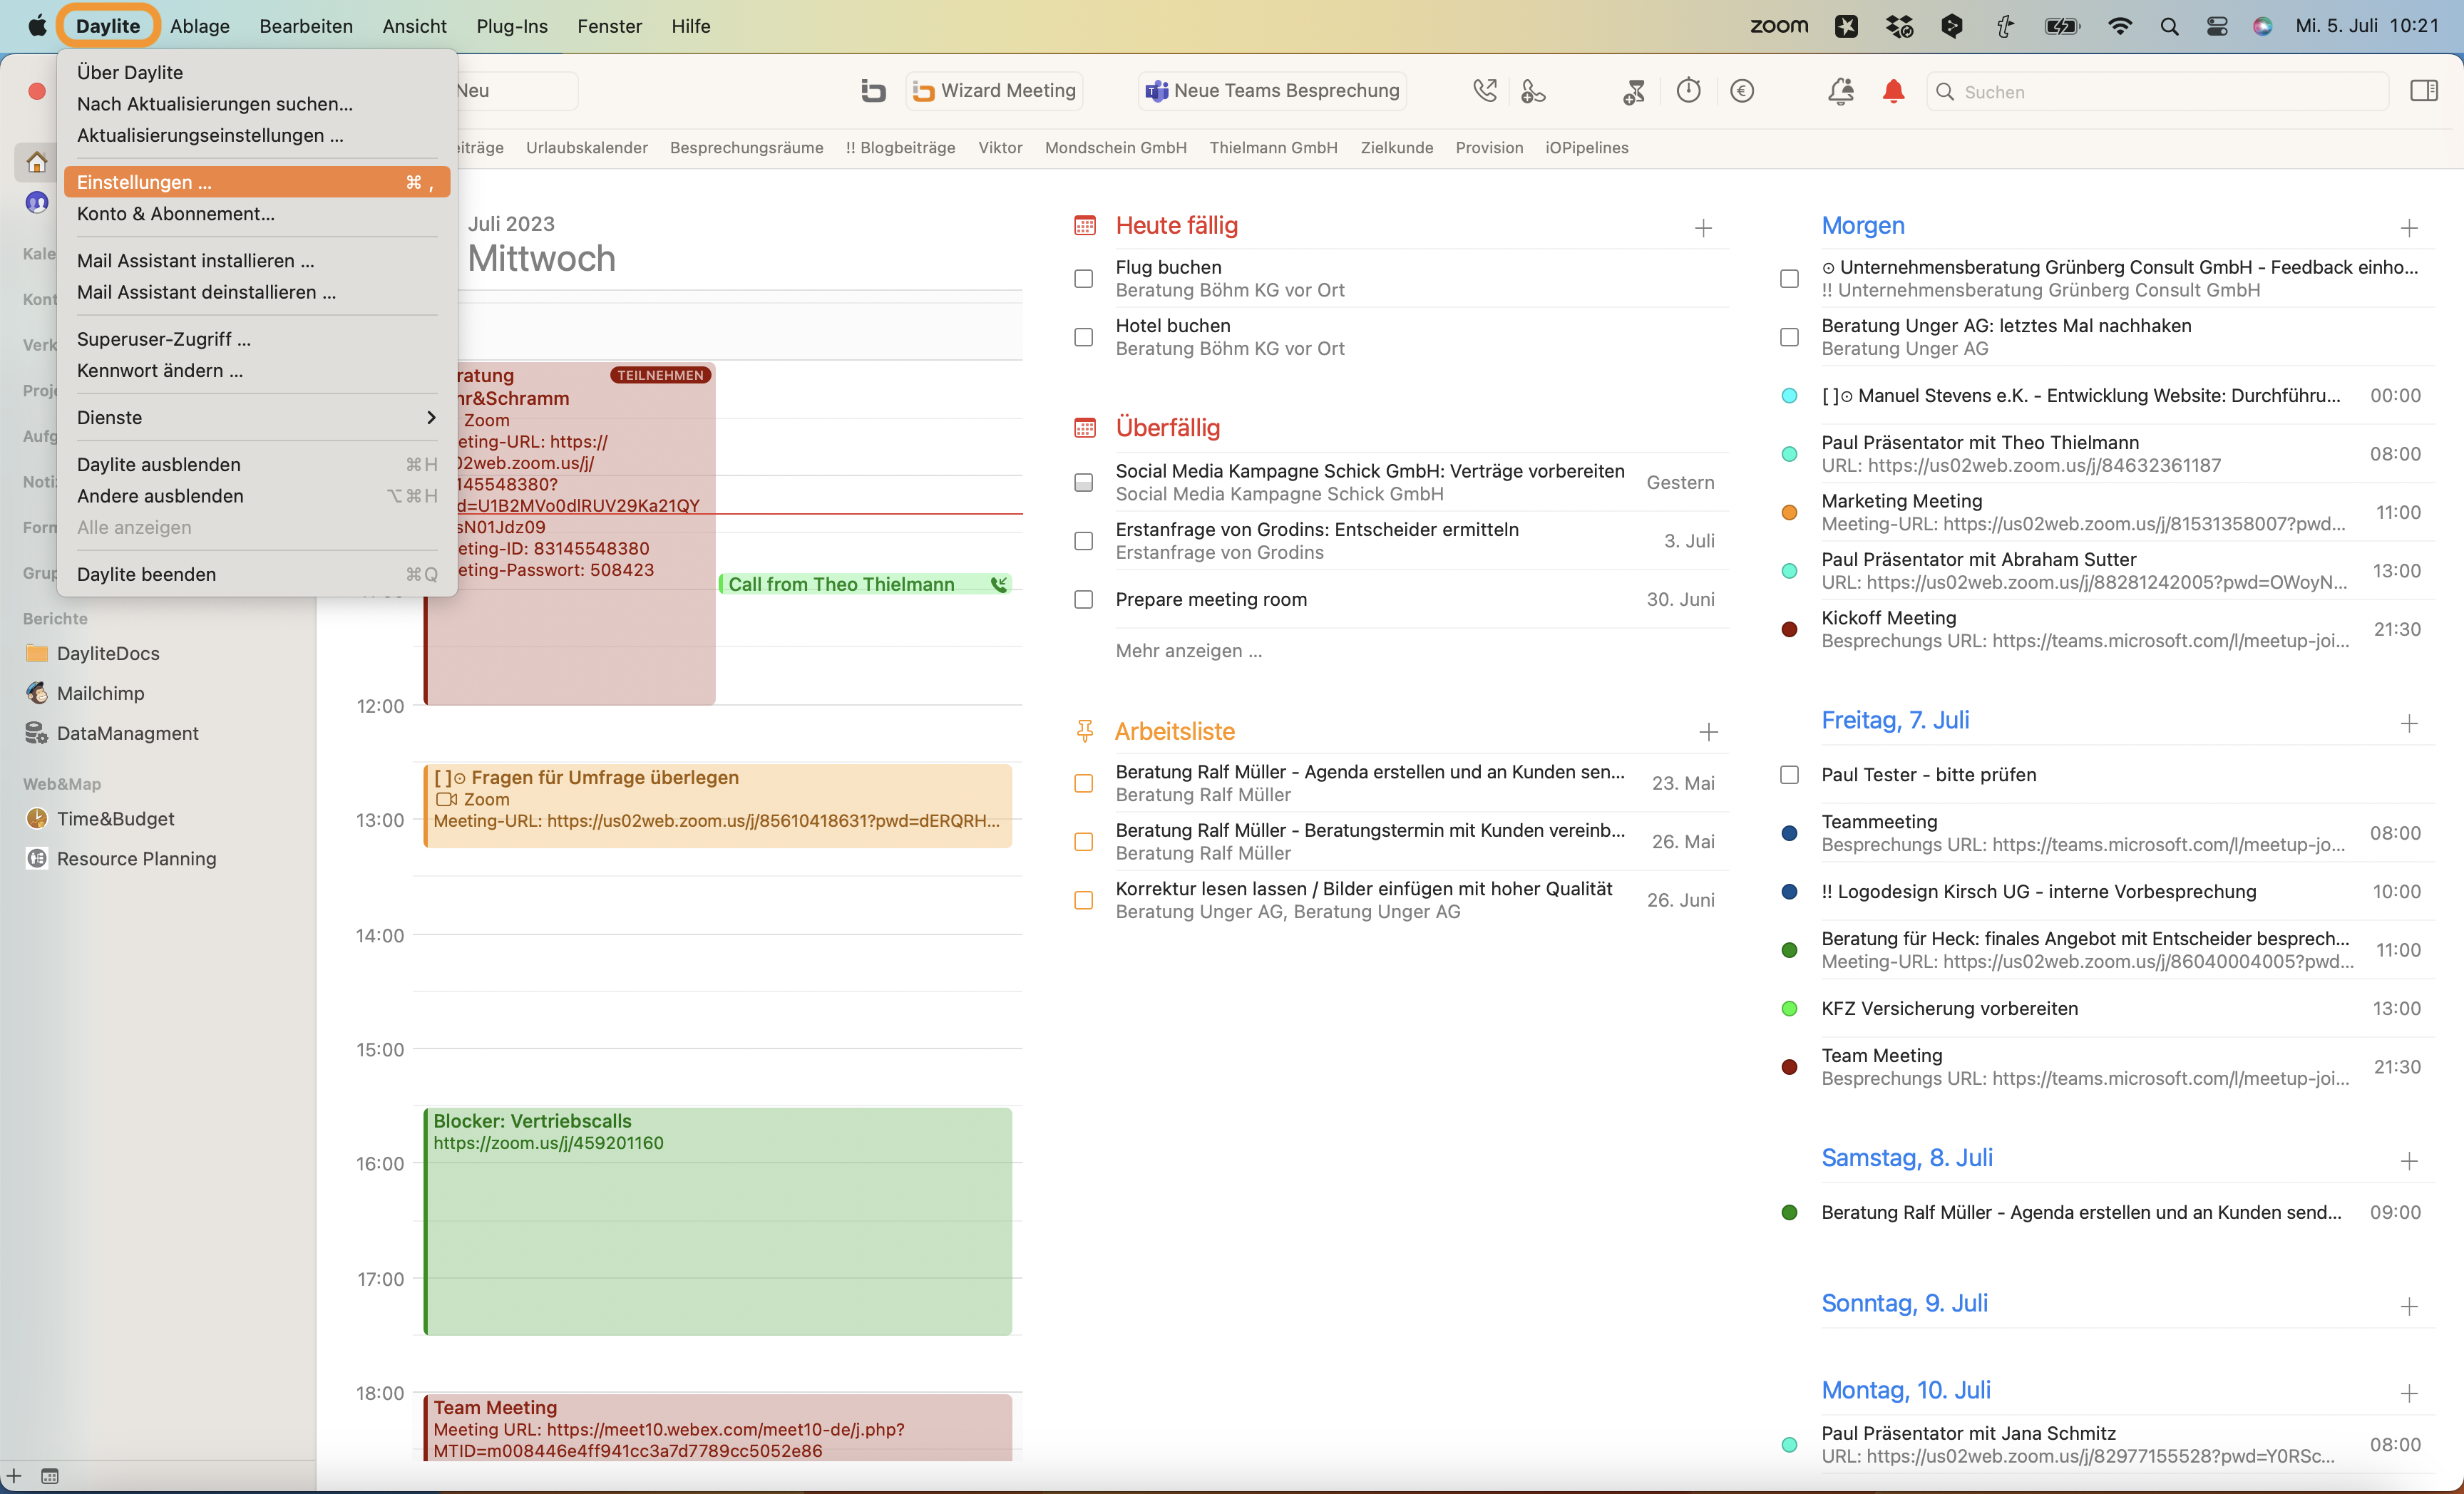Image resolution: width=2464 pixels, height=1494 pixels.
Task: Open the bell with person notifications icon
Action: point(1840,91)
